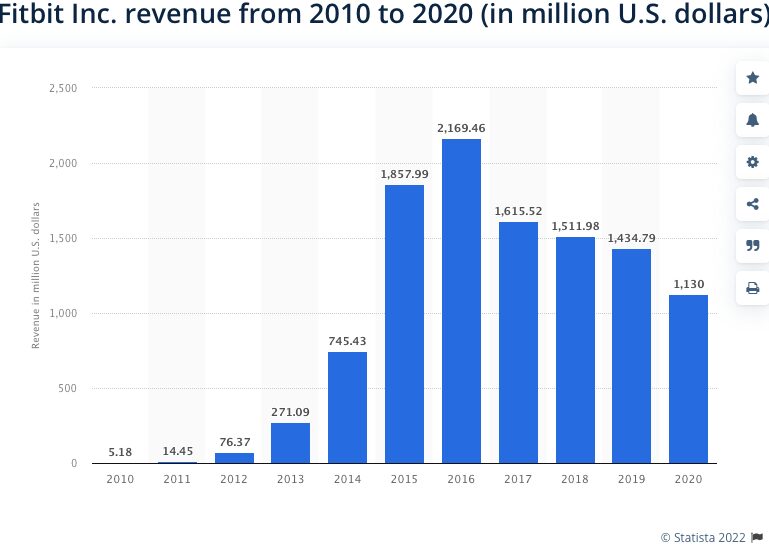Click the x-axis label '2016'

click(461, 479)
